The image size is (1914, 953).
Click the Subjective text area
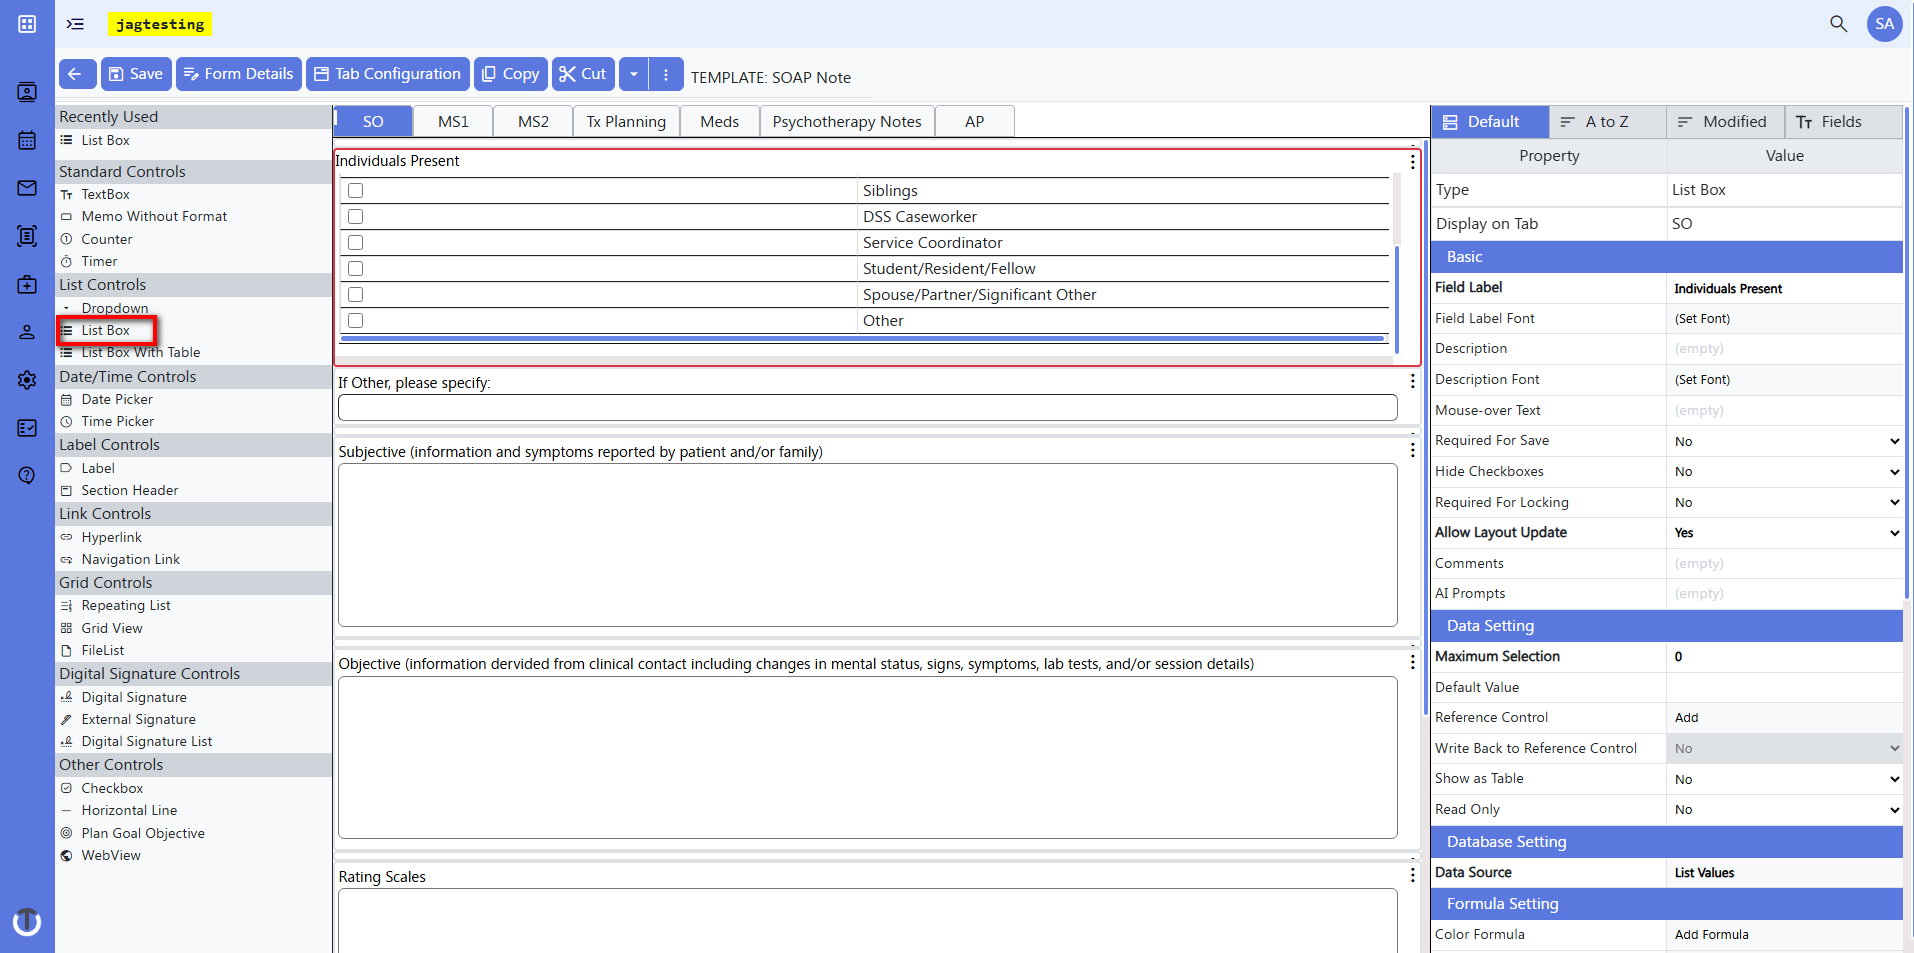[x=867, y=545]
